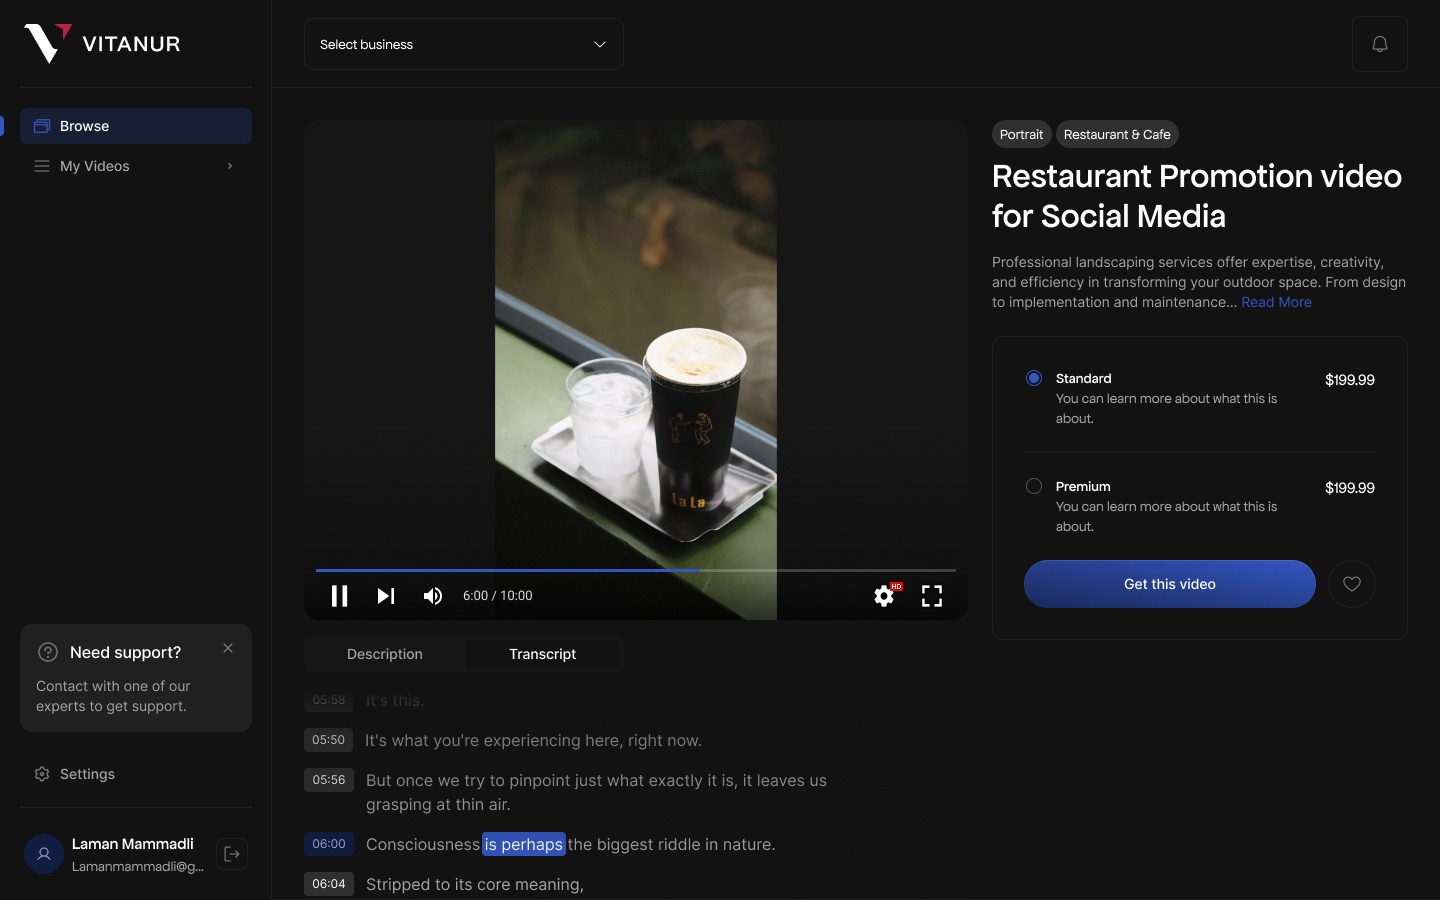
Task: Pause the video playback
Action: point(339,596)
